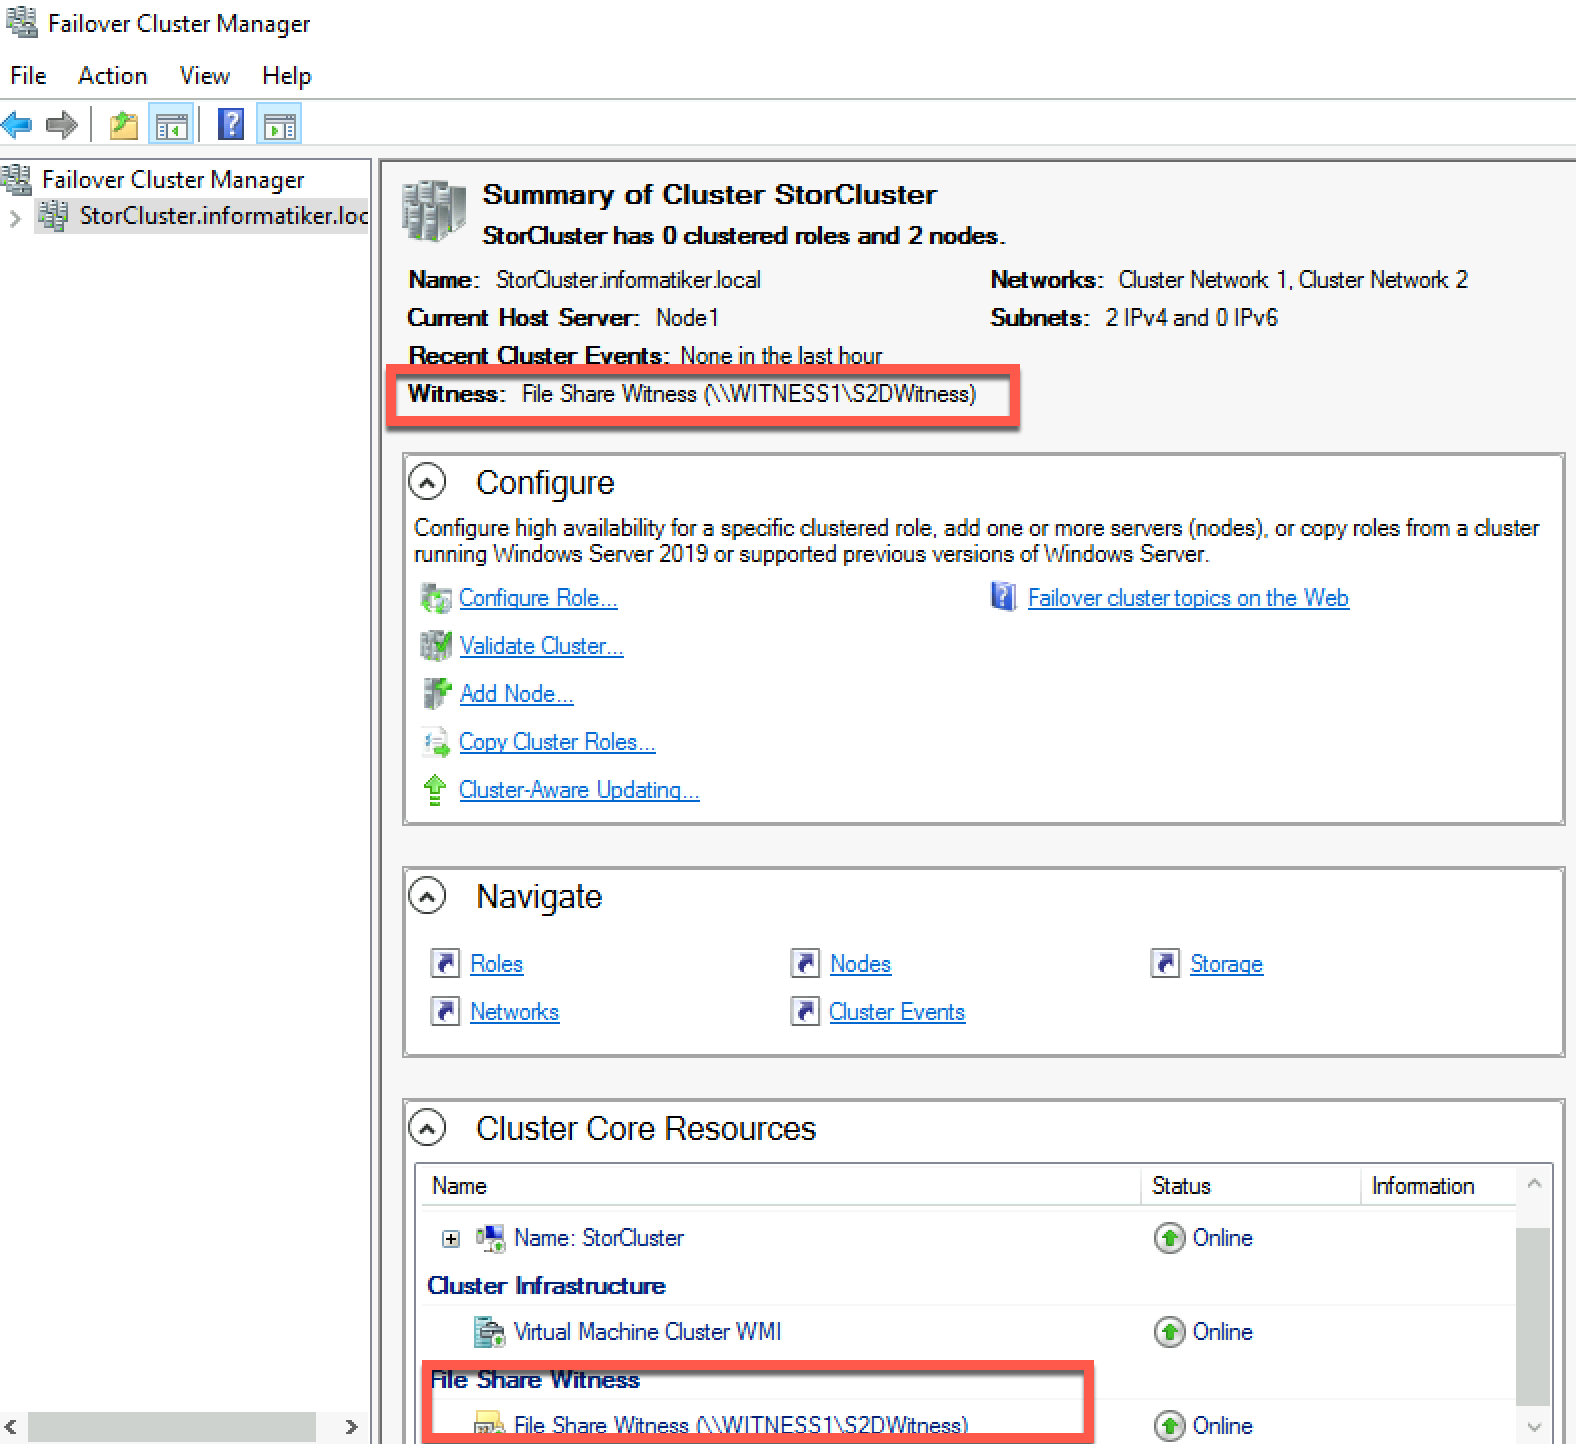The image size is (1576, 1444).
Task: Navigate to Networks link
Action: pyautogui.click(x=514, y=1012)
